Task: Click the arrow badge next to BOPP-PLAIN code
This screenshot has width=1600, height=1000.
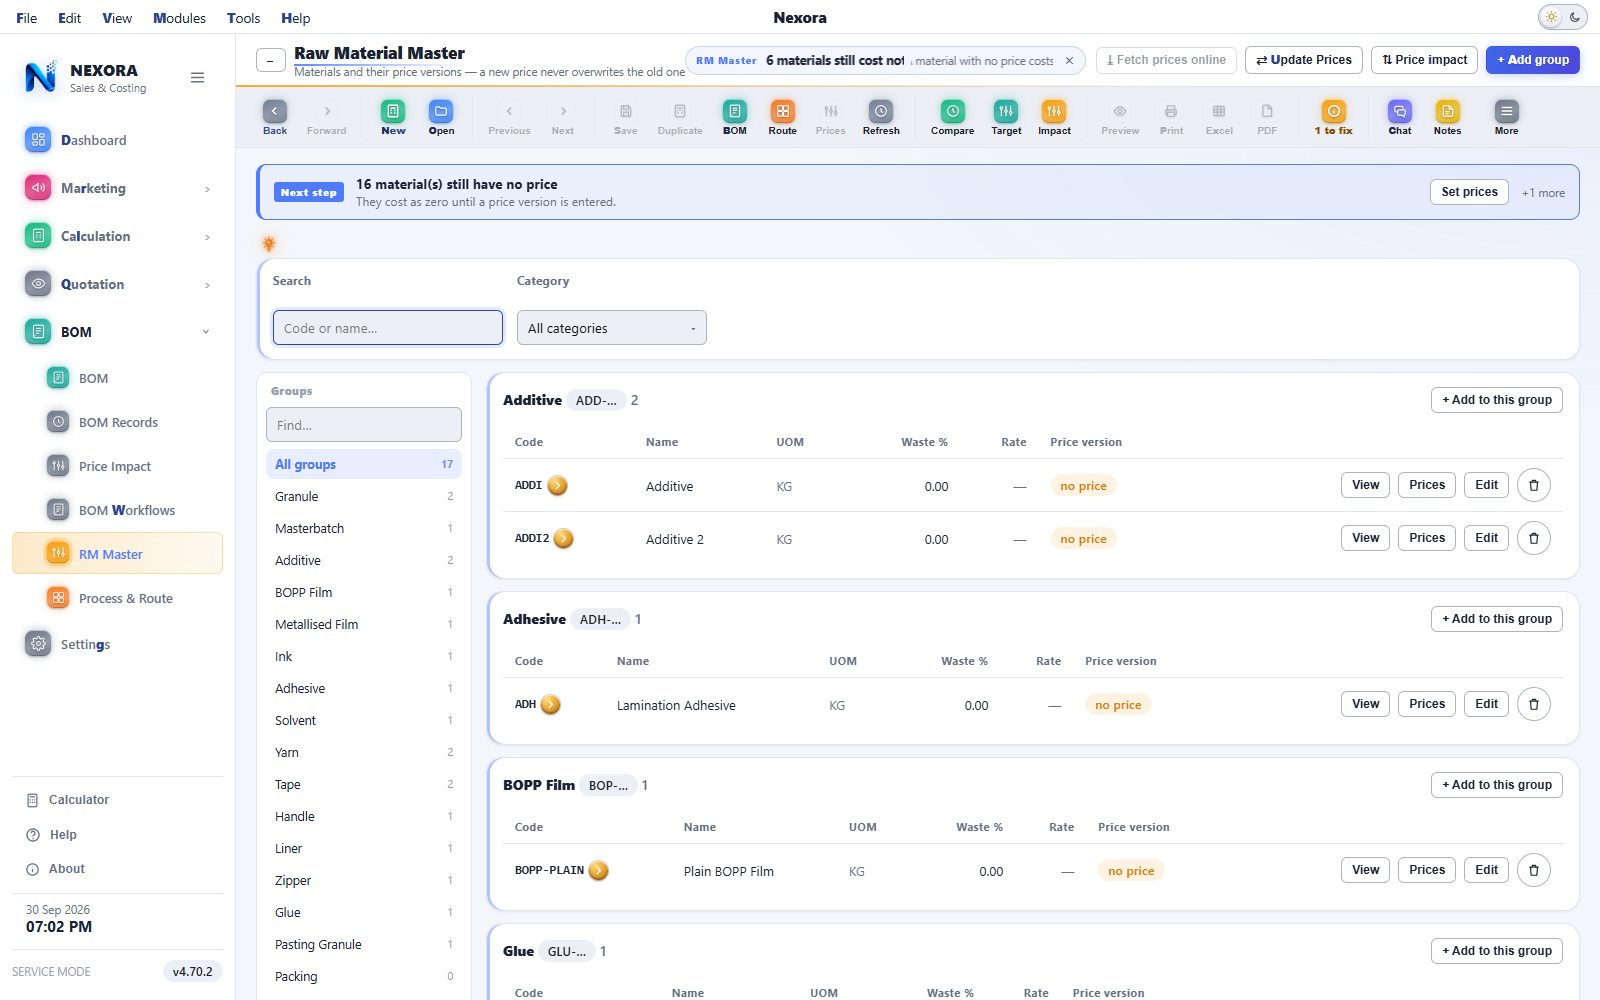Action: [599, 871]
